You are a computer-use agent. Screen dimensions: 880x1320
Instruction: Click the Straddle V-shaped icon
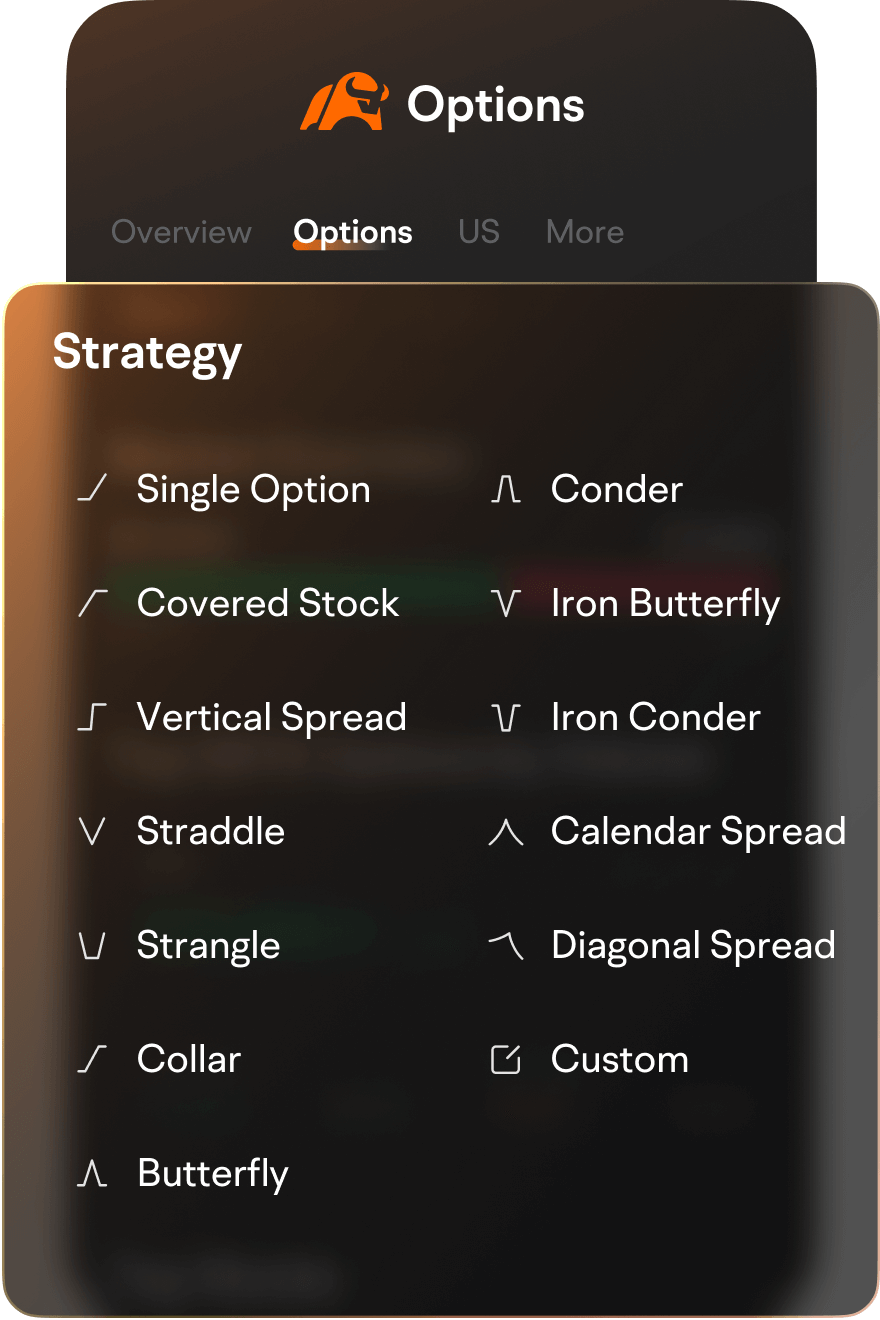92,831
